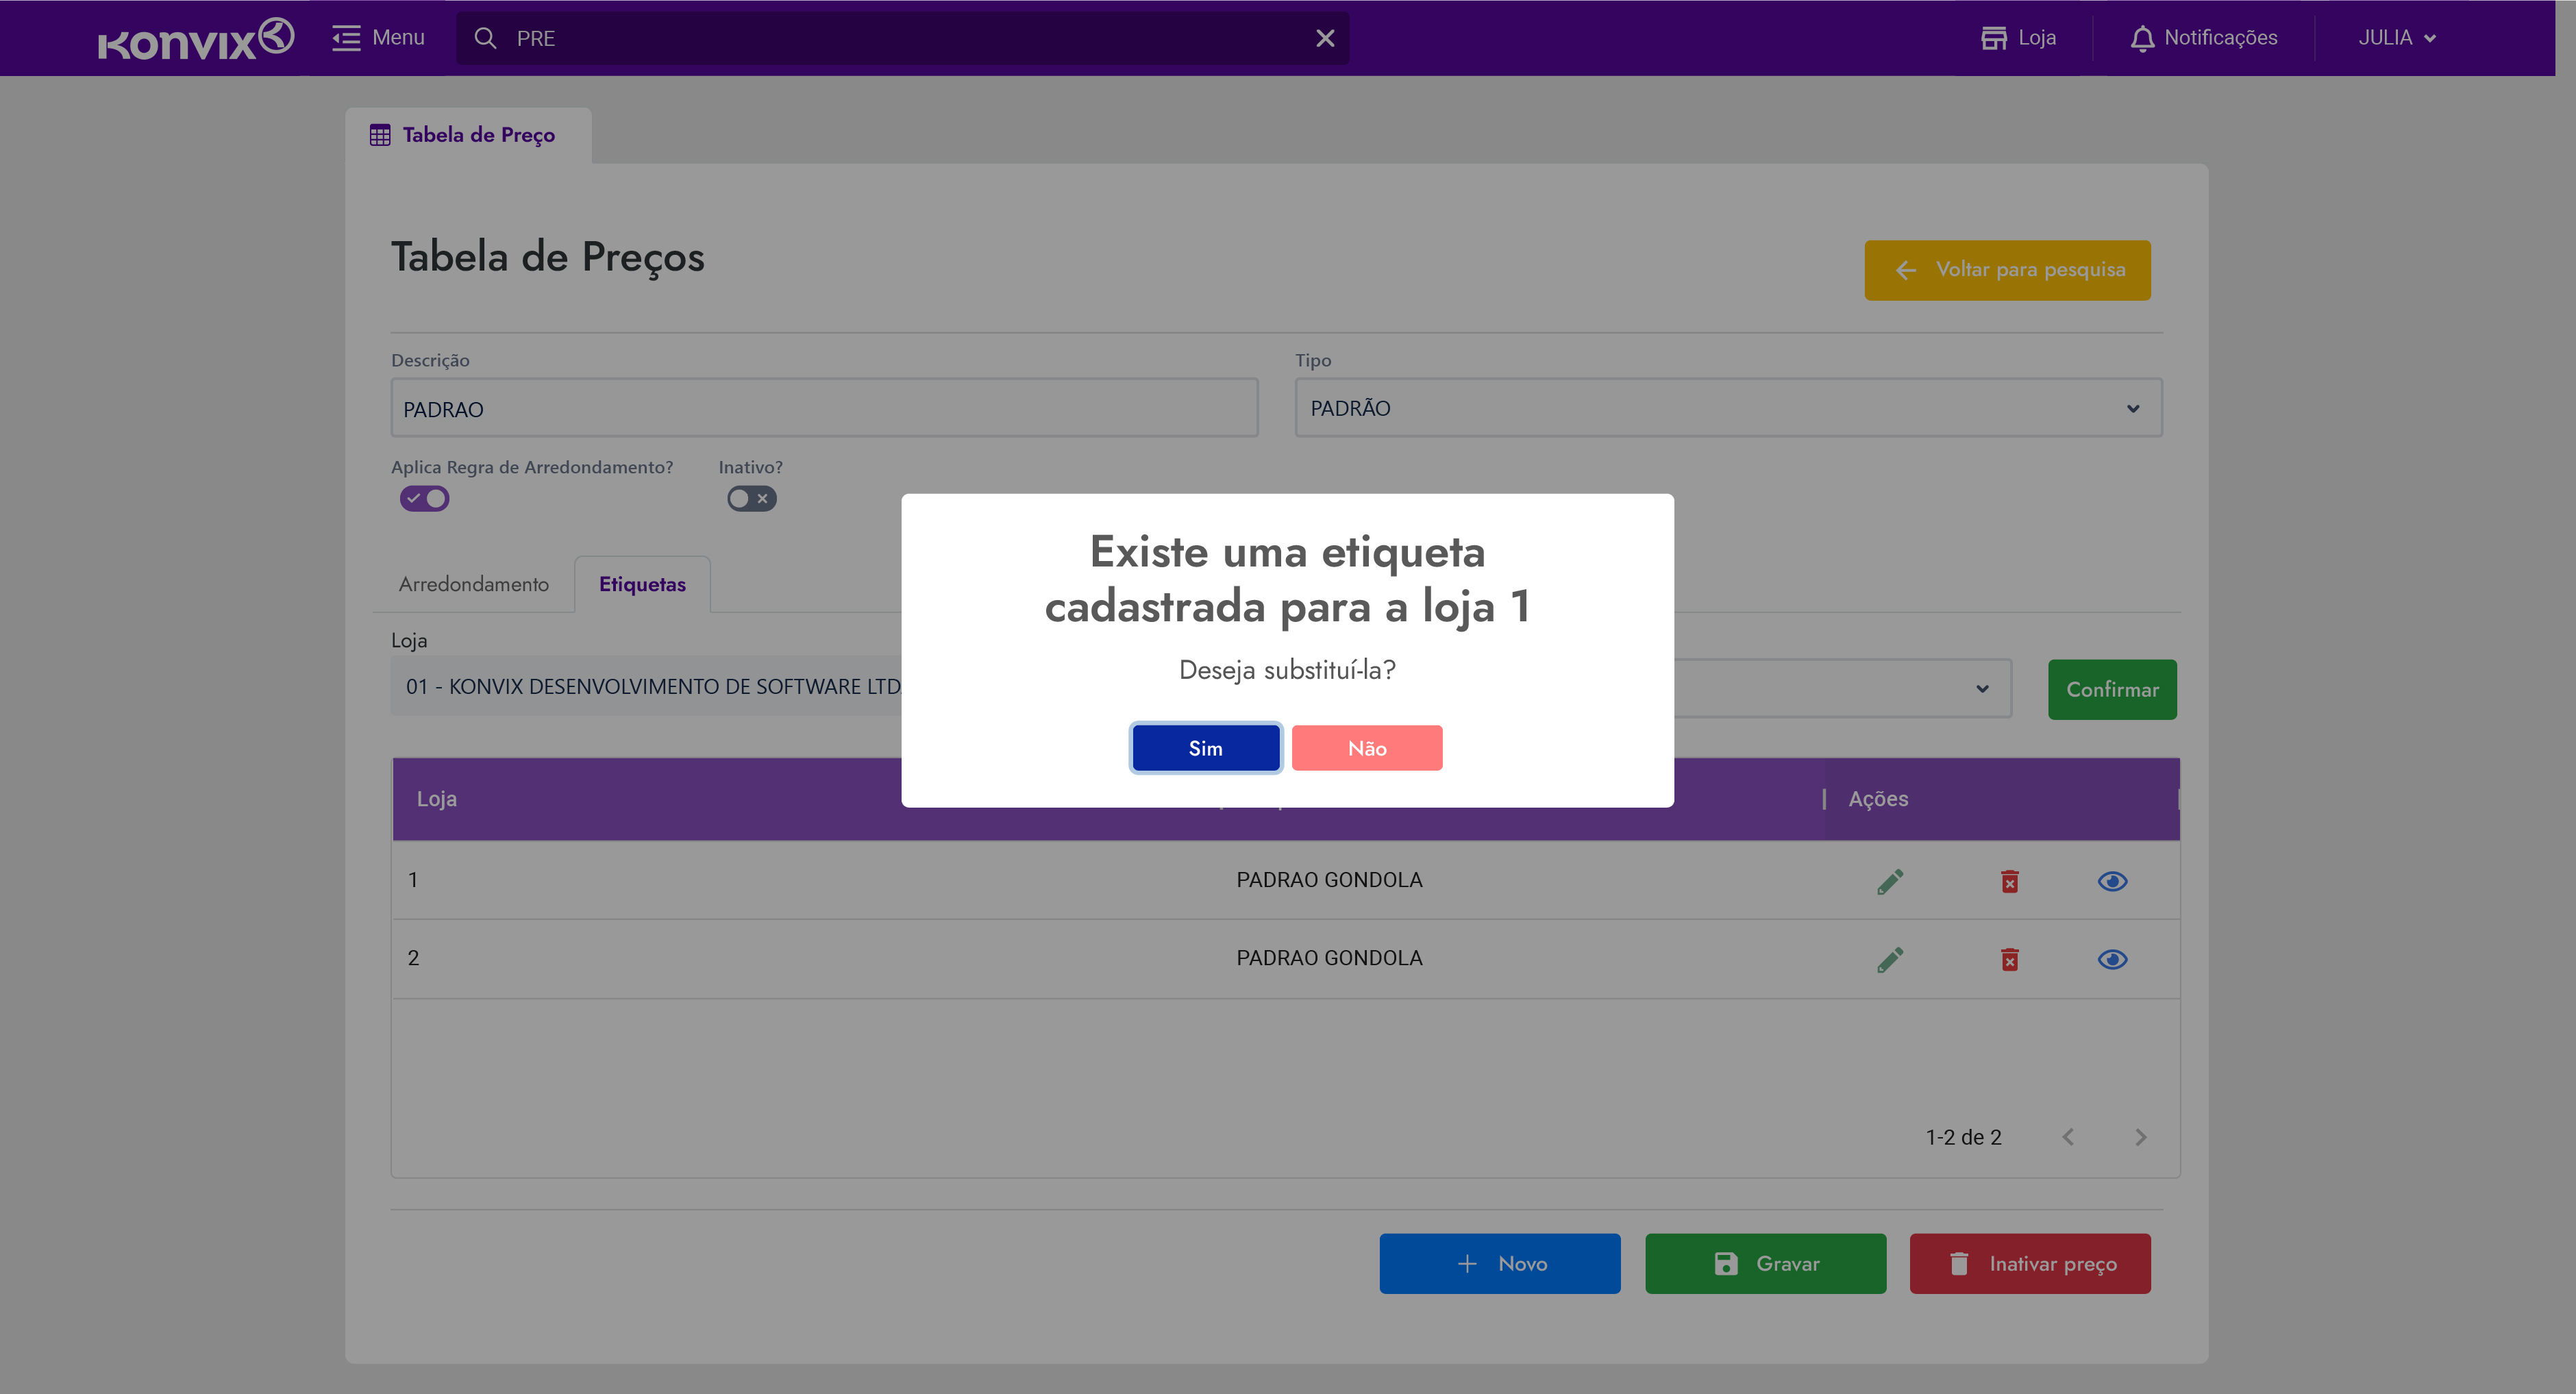Delete the label row for loja 2

pos(2009,959)
